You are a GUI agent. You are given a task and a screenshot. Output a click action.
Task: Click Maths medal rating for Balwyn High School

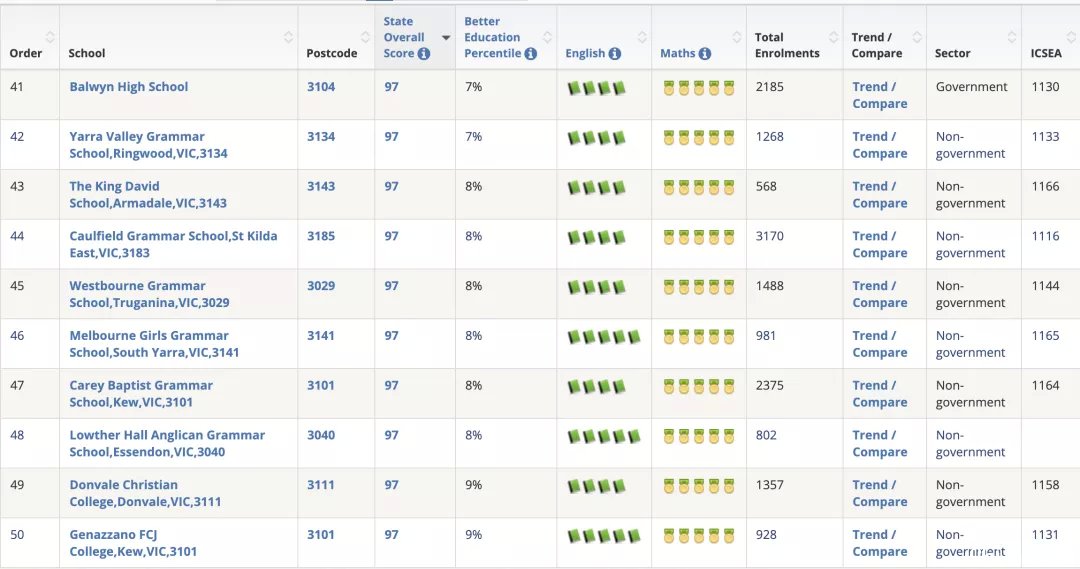tap(699, 88)
